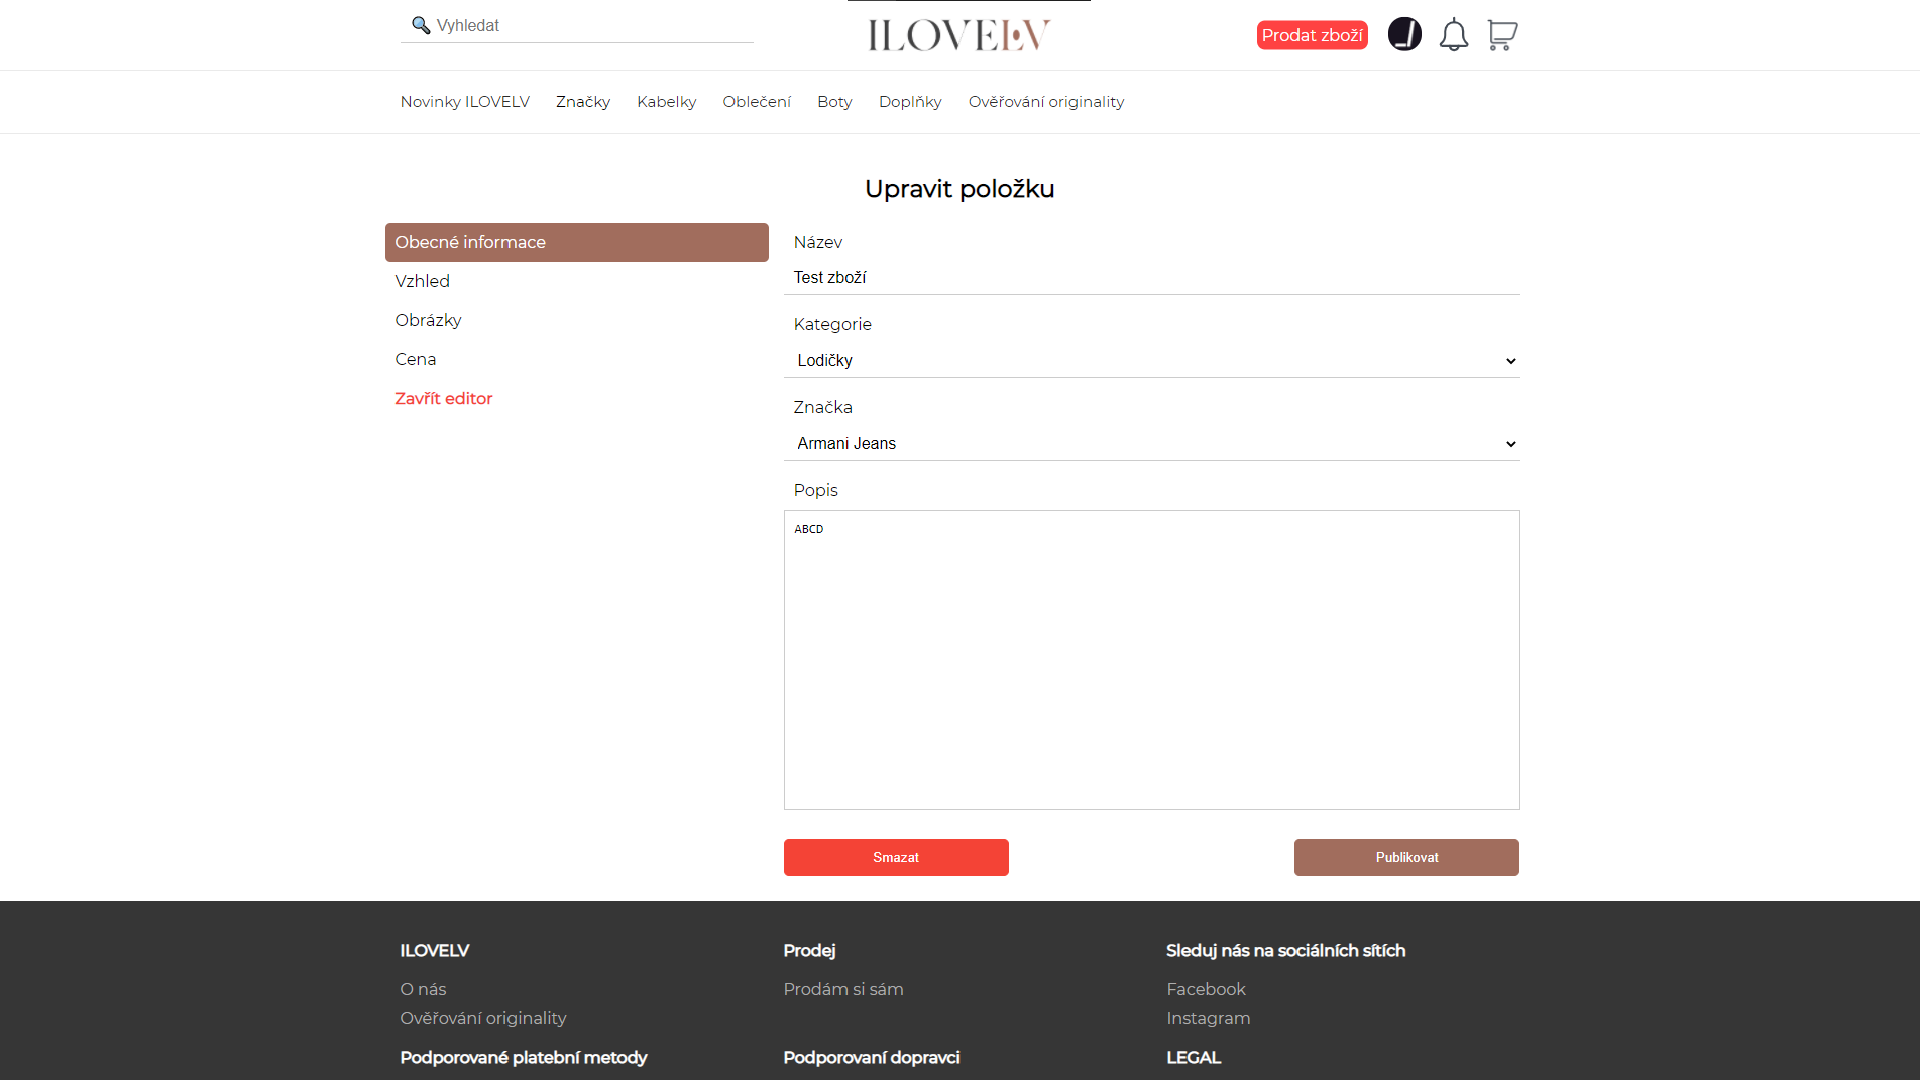The image size is (1920, 1080).
Task: Click the Prodat zboží button
Action: pos(1311,35)
